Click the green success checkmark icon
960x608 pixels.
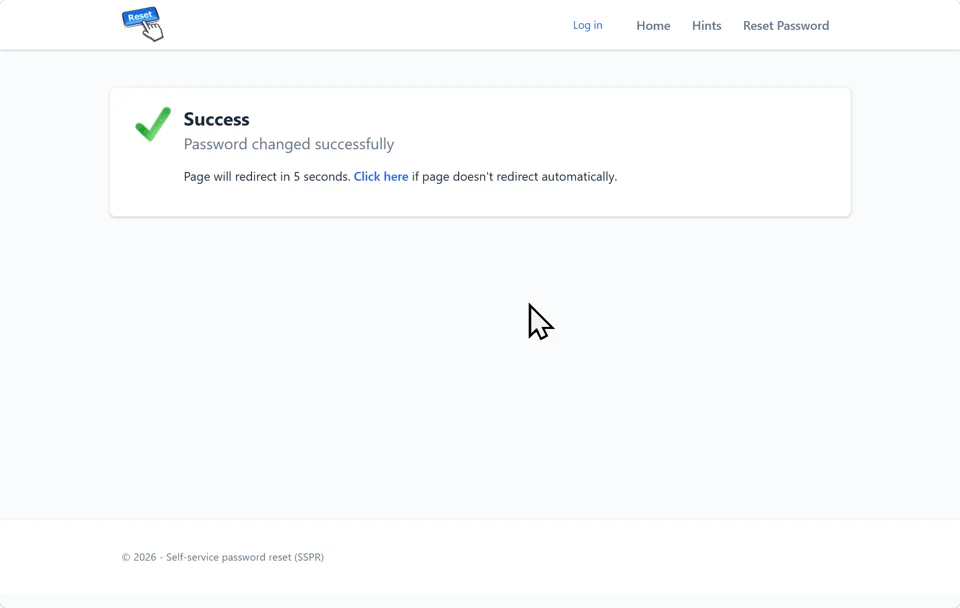[x=153, y=124]
